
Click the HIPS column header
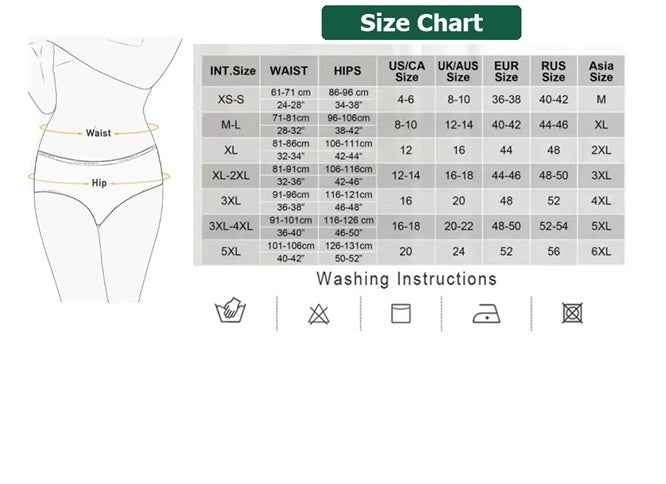click(347, 71)
